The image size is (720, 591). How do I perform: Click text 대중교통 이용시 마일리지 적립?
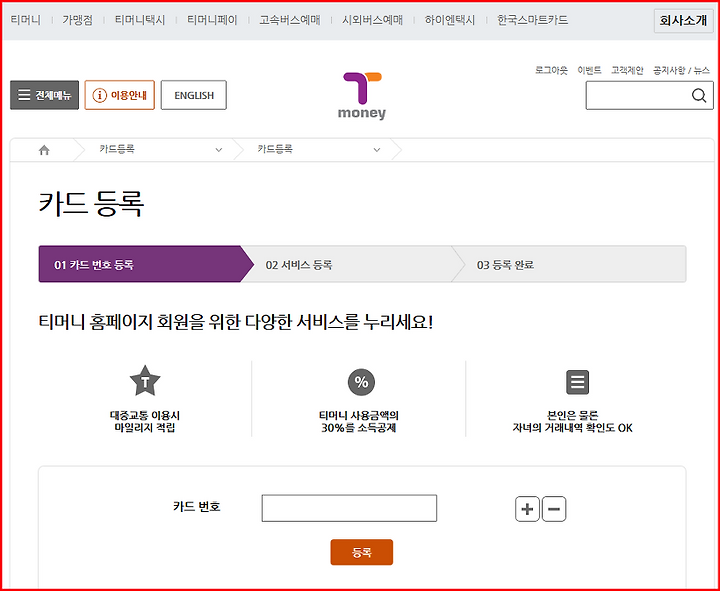(145, 422)
